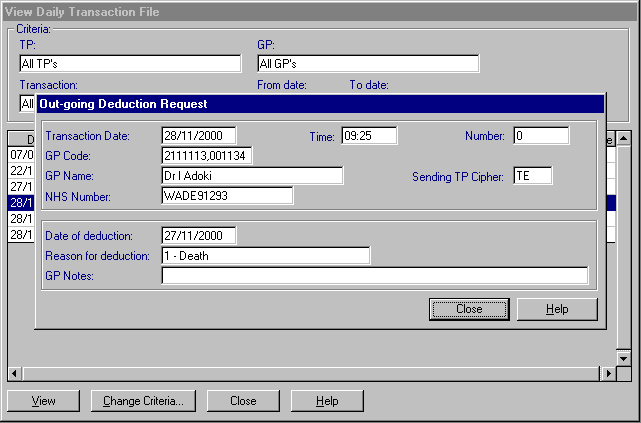Open Help in the Deduction Request dialog
Image resolution: width=641 pixels, height=423 pixels.
tap(557, 309)
